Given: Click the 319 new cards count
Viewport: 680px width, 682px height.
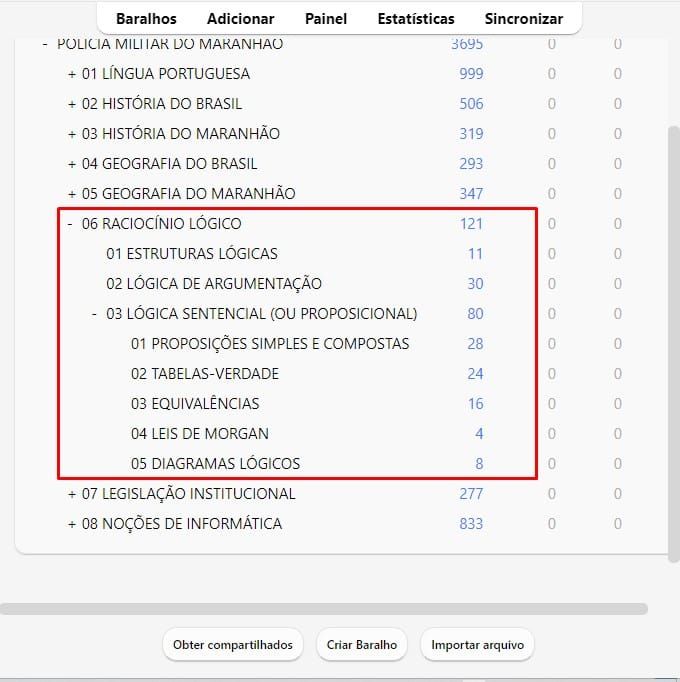Looking at the screenshot, I should click(x=471, y=134).
